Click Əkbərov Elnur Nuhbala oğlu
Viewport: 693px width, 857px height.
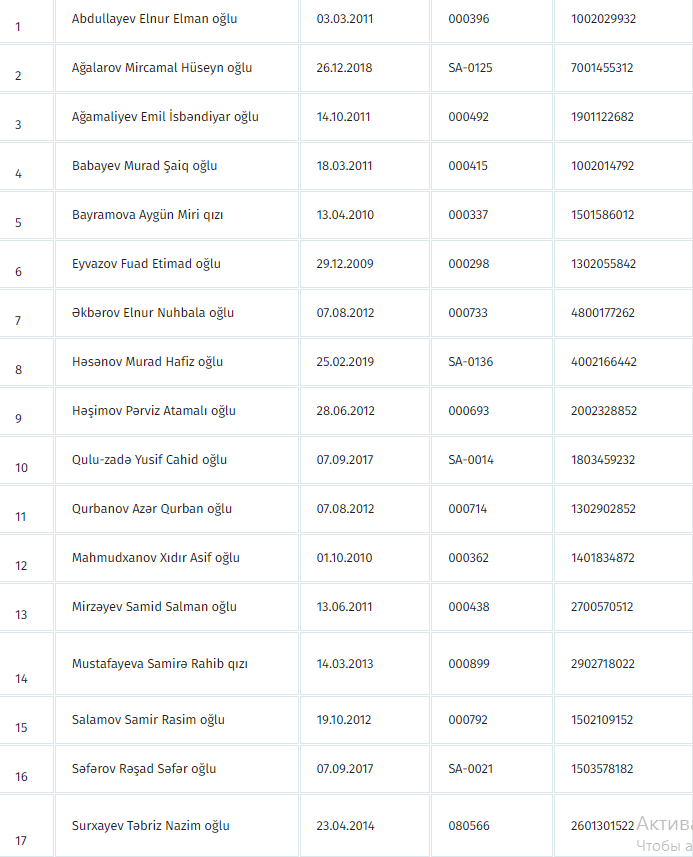153,313
